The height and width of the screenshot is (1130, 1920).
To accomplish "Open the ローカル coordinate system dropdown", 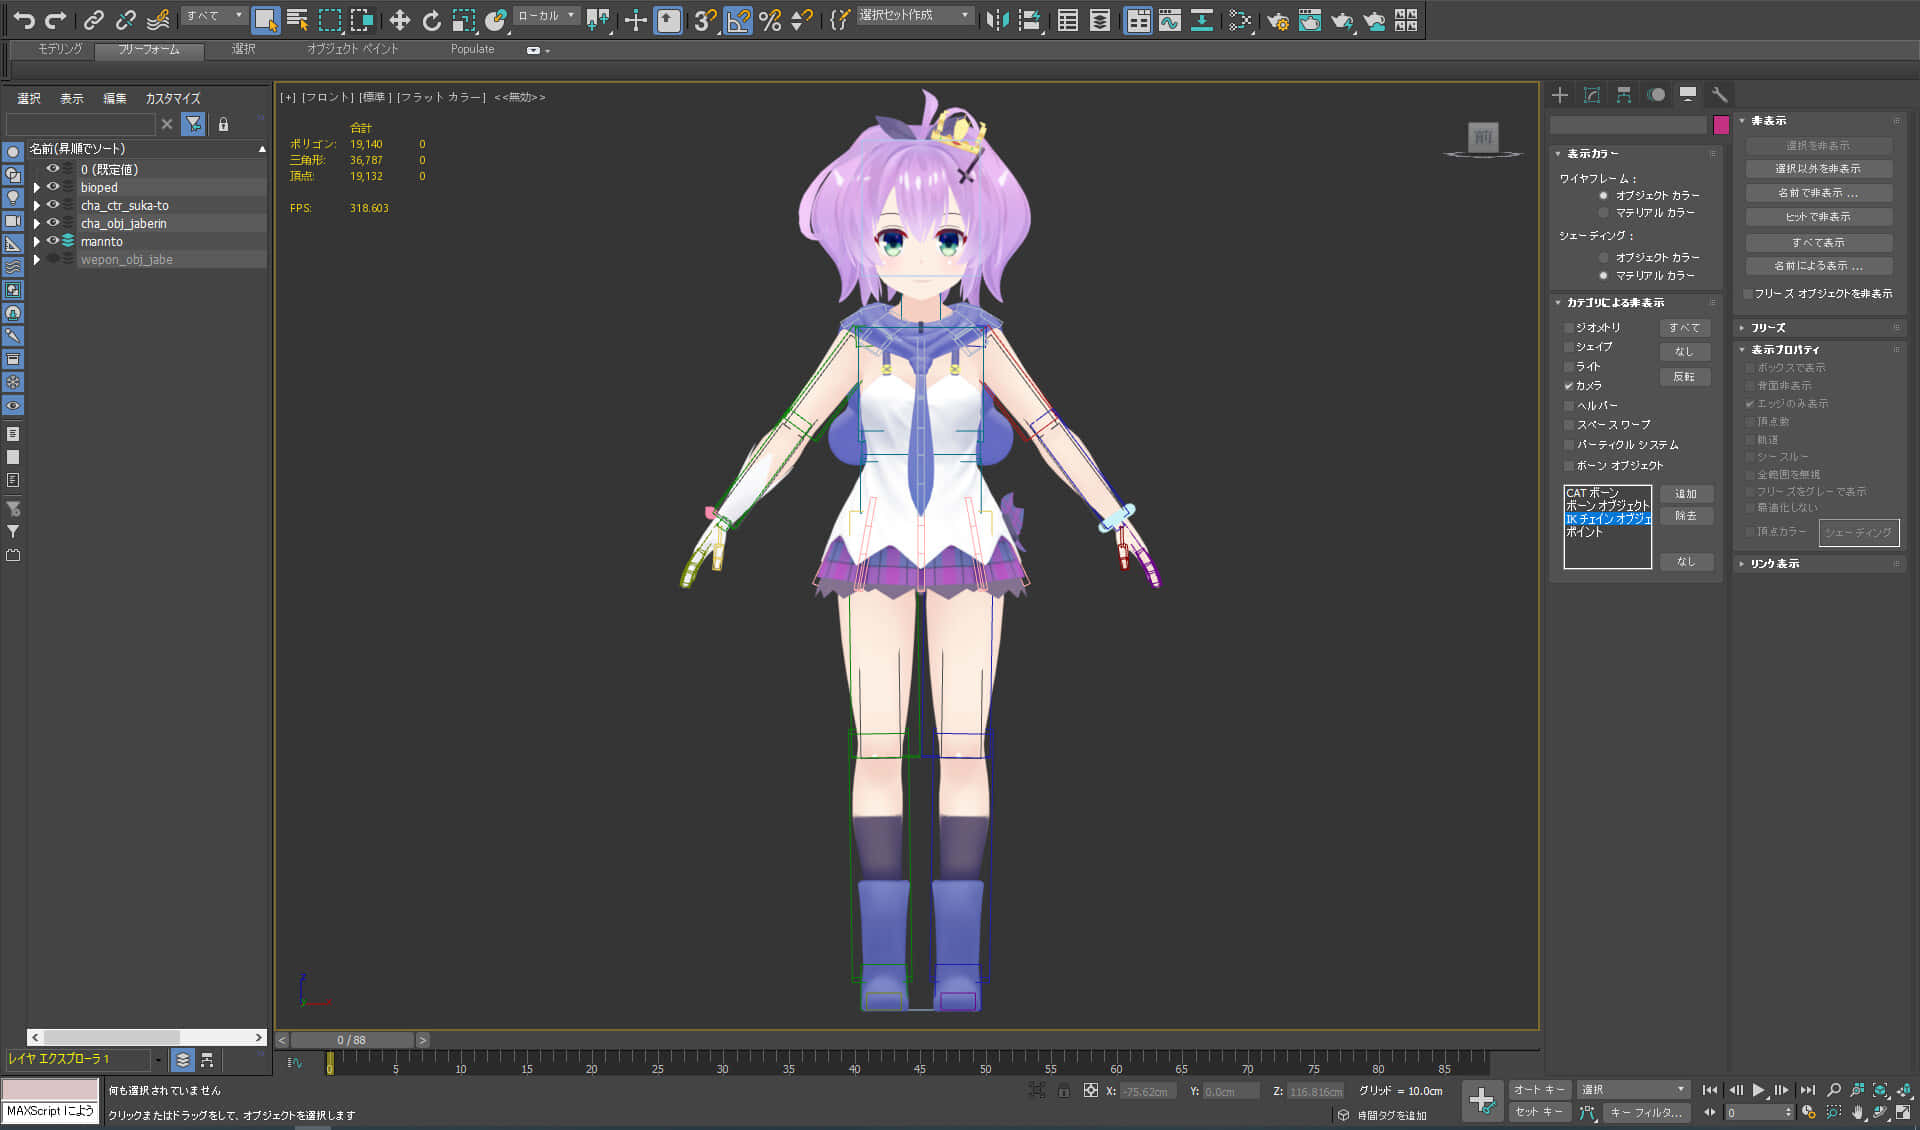I will point(546,16).
